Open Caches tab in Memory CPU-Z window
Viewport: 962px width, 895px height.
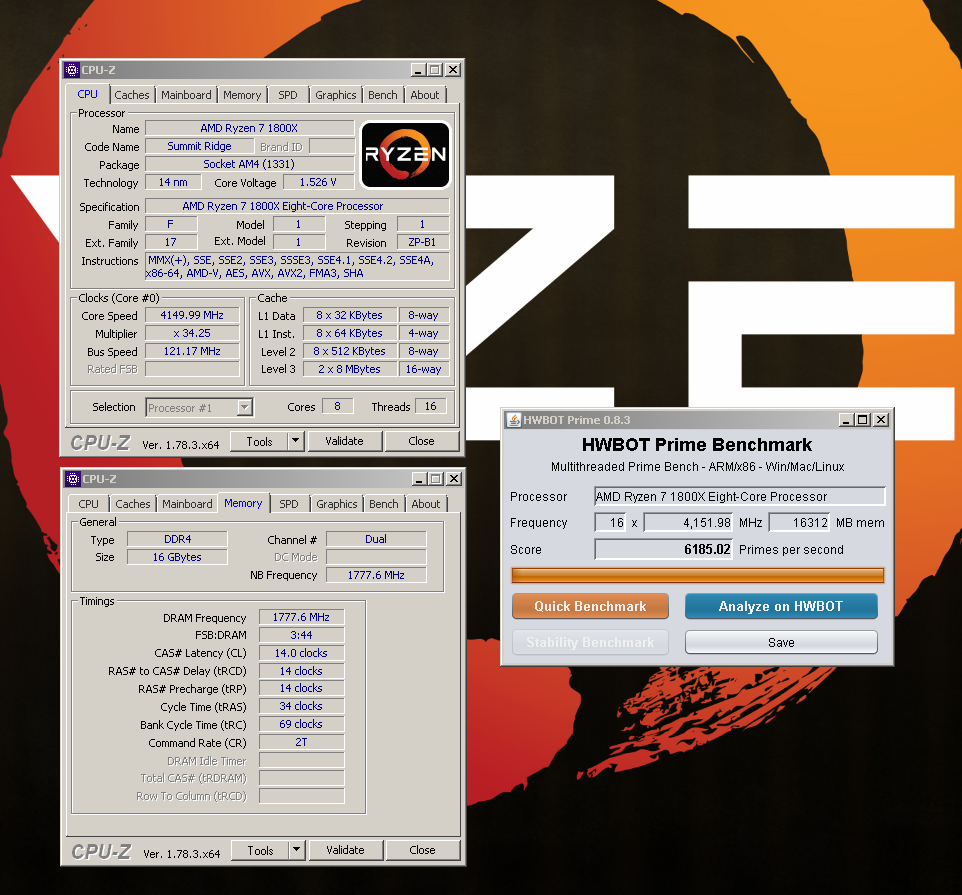click(133, 504)
